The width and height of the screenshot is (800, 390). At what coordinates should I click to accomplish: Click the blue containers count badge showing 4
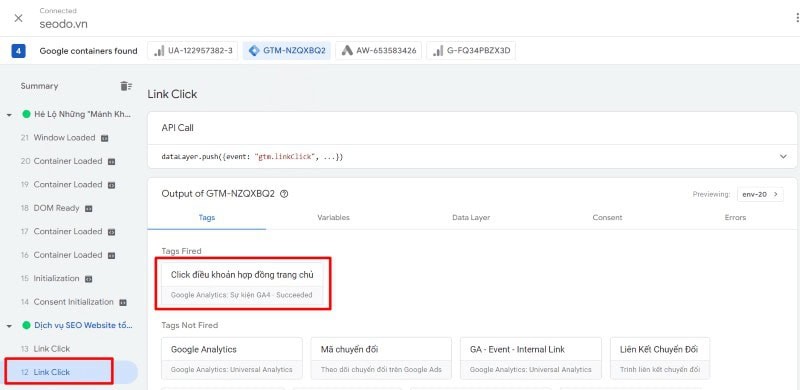pos(18,51)
